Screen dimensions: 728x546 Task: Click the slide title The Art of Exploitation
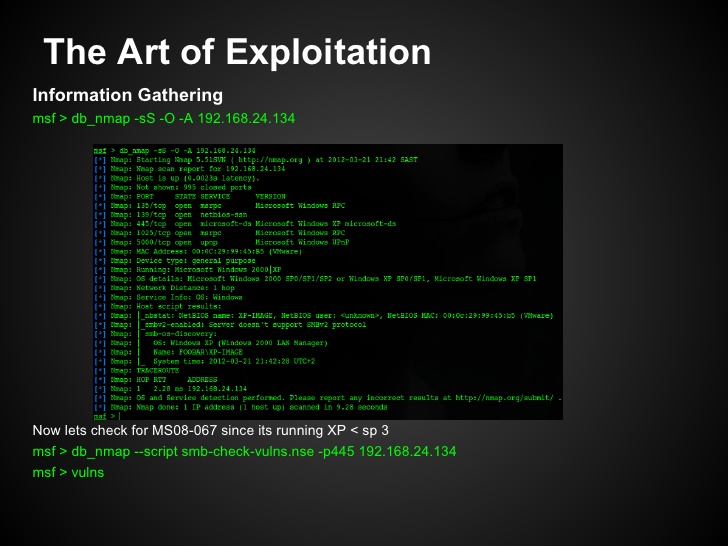click(x=238, y=52)
